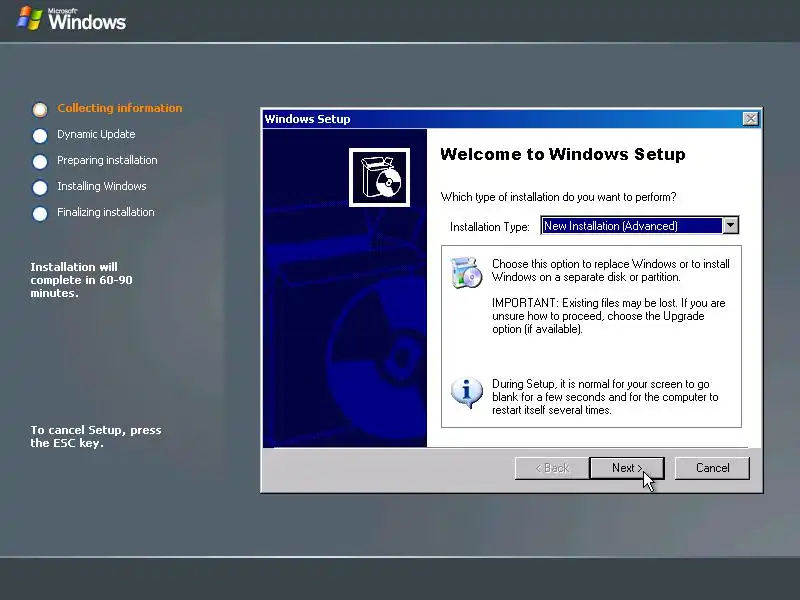
Task: Click the Dynamic Update step bullet
Action: (40, 135)
